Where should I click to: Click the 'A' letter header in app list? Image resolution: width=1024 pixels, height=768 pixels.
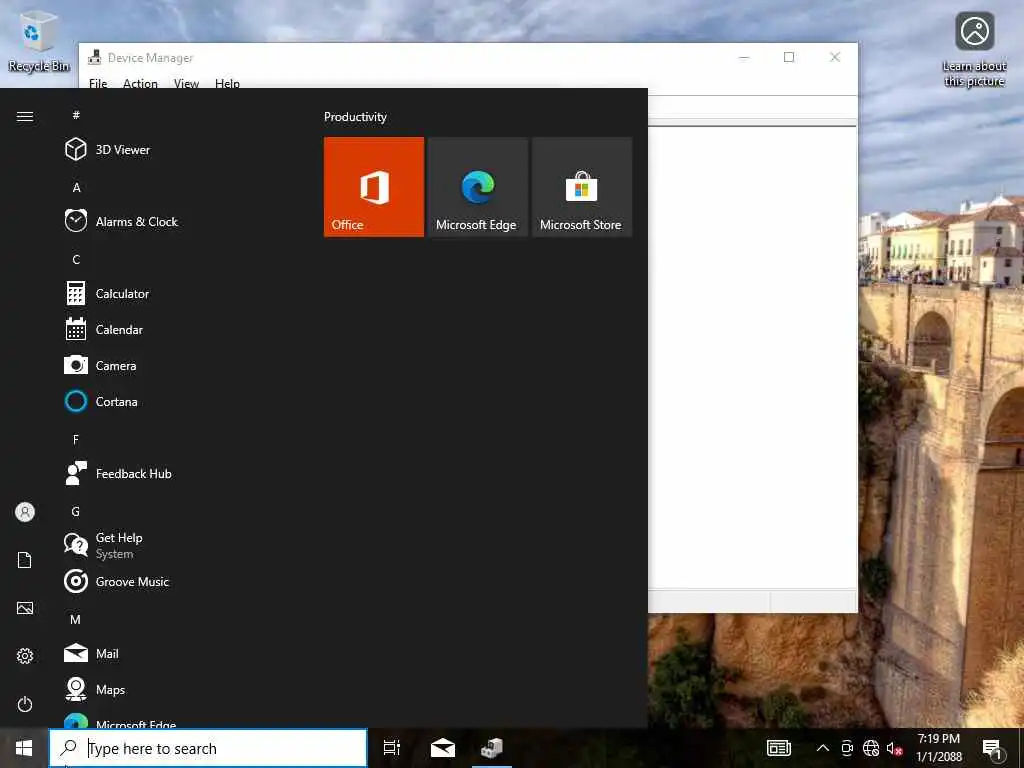coord(76,187)
